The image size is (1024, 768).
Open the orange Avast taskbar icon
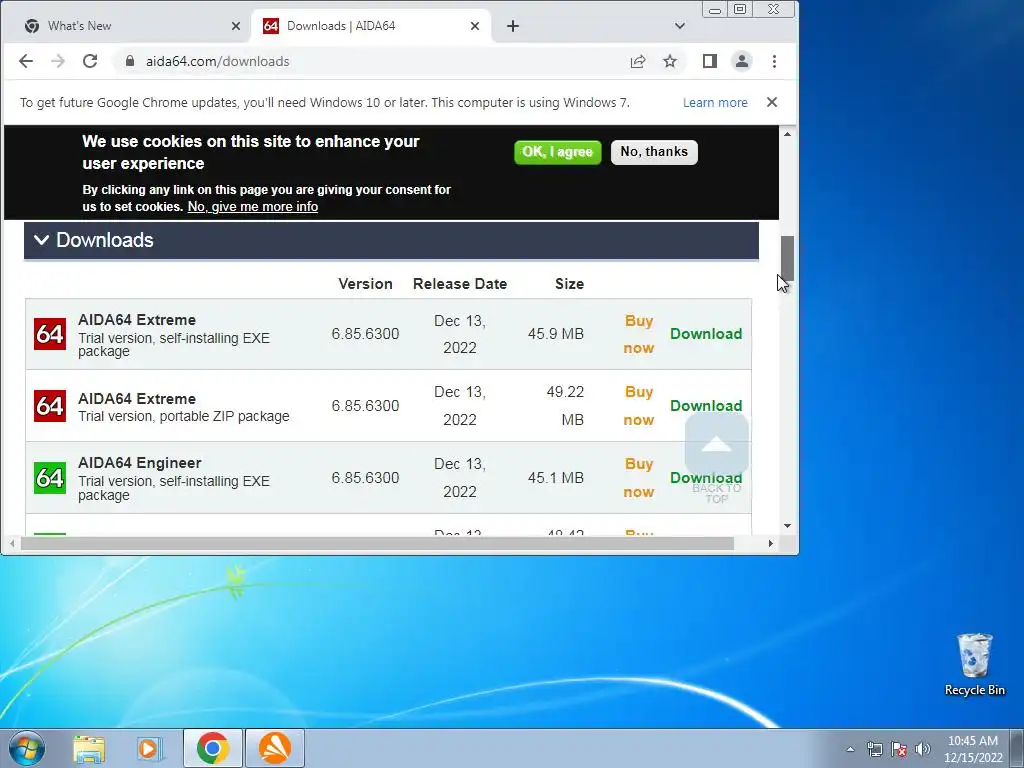coord(275,748)
